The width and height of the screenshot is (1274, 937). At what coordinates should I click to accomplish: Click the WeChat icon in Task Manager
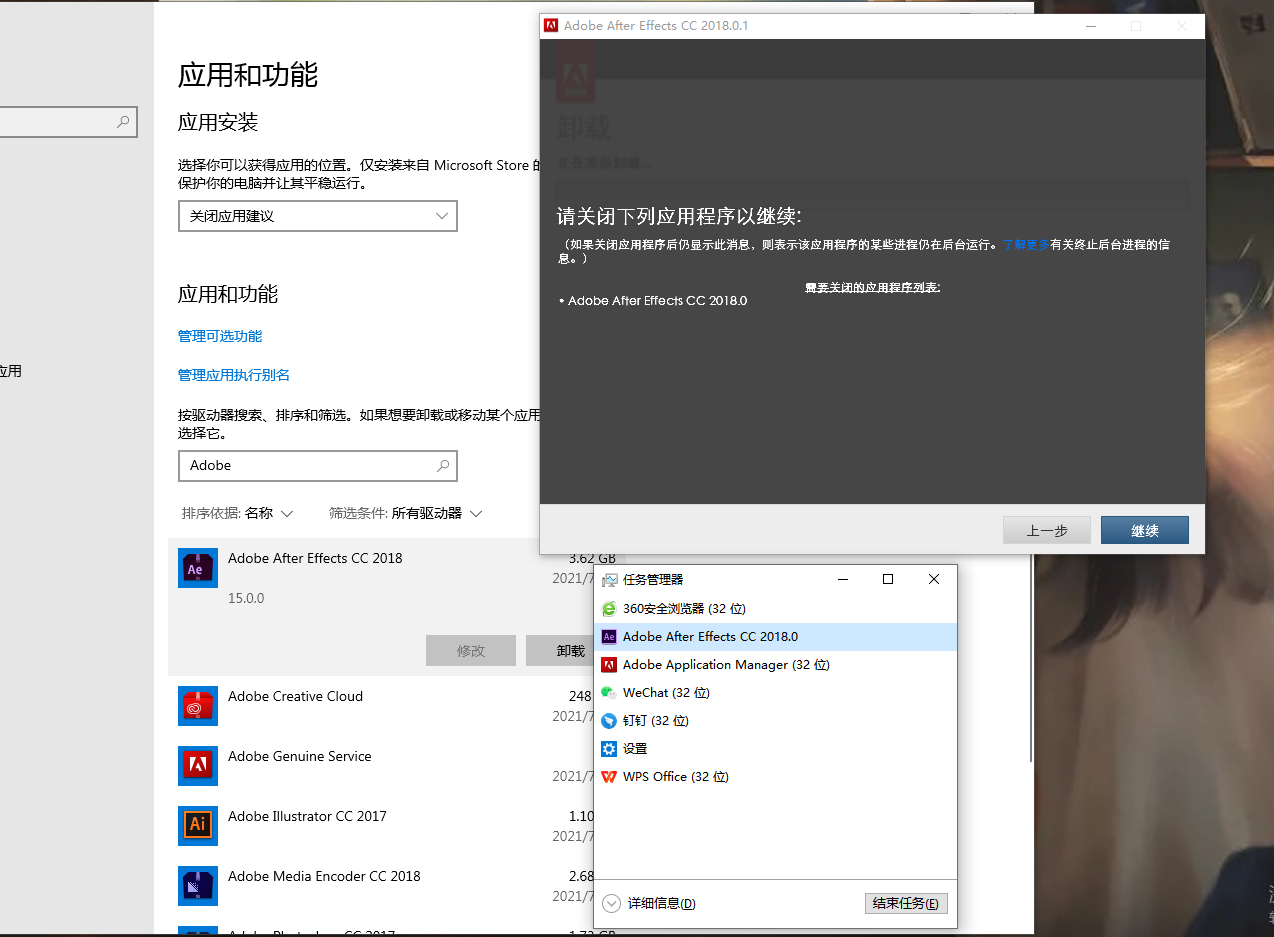[x=609, y=693]
